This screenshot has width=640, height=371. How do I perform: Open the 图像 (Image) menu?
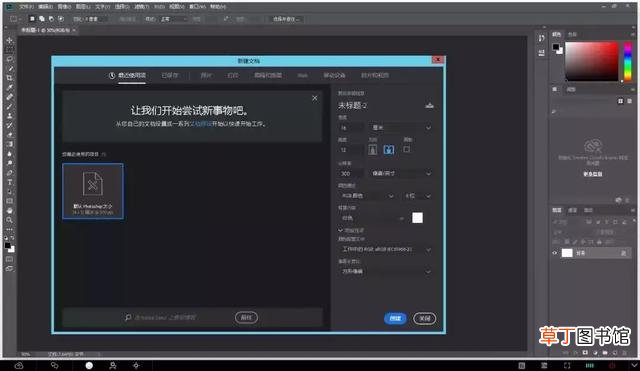point(64,7)
